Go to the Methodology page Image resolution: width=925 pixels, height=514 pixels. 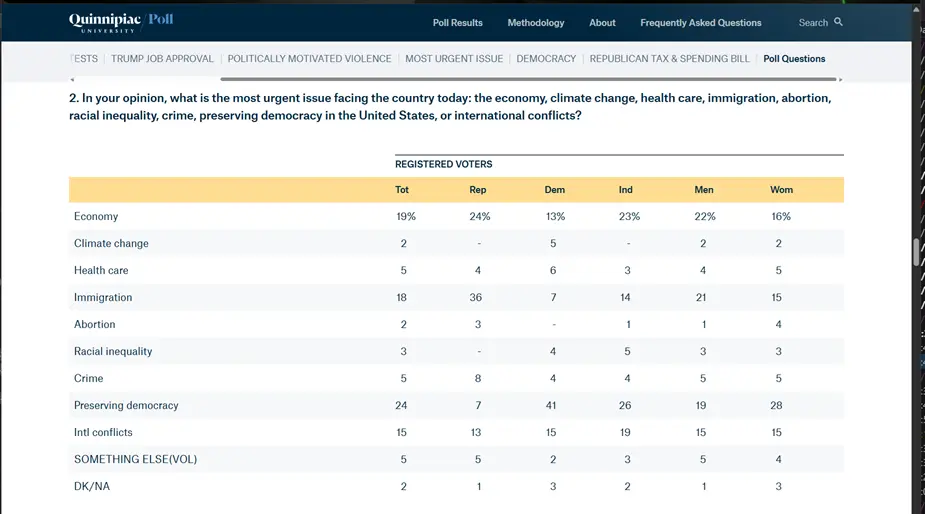point(535,23)
